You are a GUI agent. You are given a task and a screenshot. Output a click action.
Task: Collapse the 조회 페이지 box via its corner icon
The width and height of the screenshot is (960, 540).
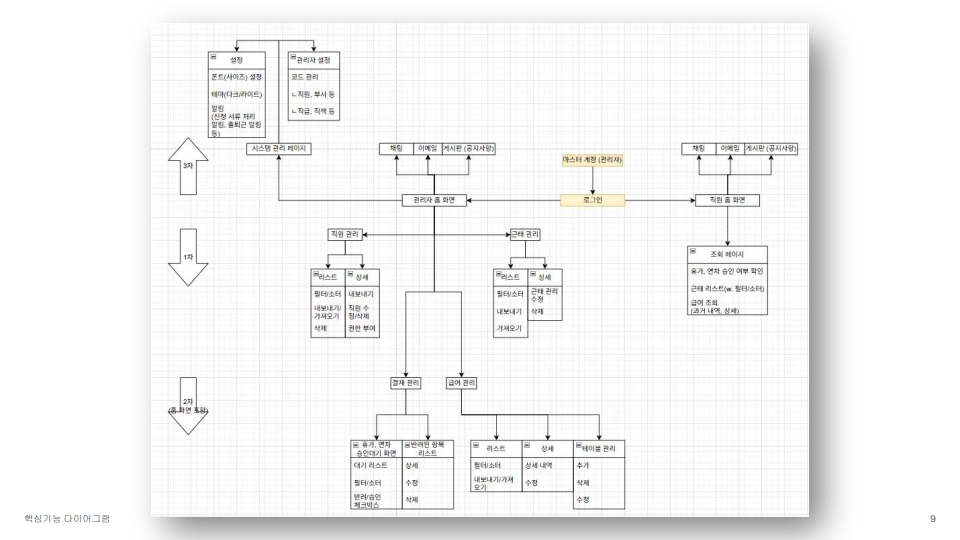692,251
